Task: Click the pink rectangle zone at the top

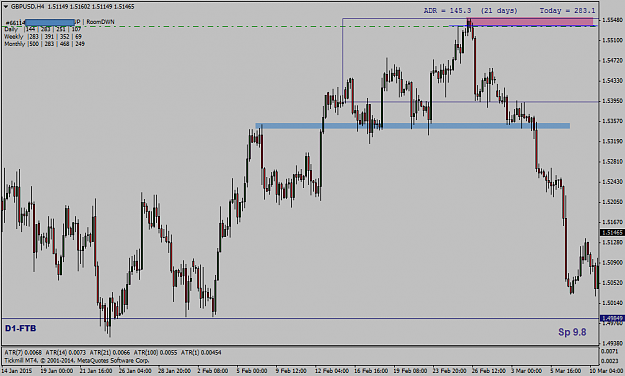Action: click(x=530, y=22)
